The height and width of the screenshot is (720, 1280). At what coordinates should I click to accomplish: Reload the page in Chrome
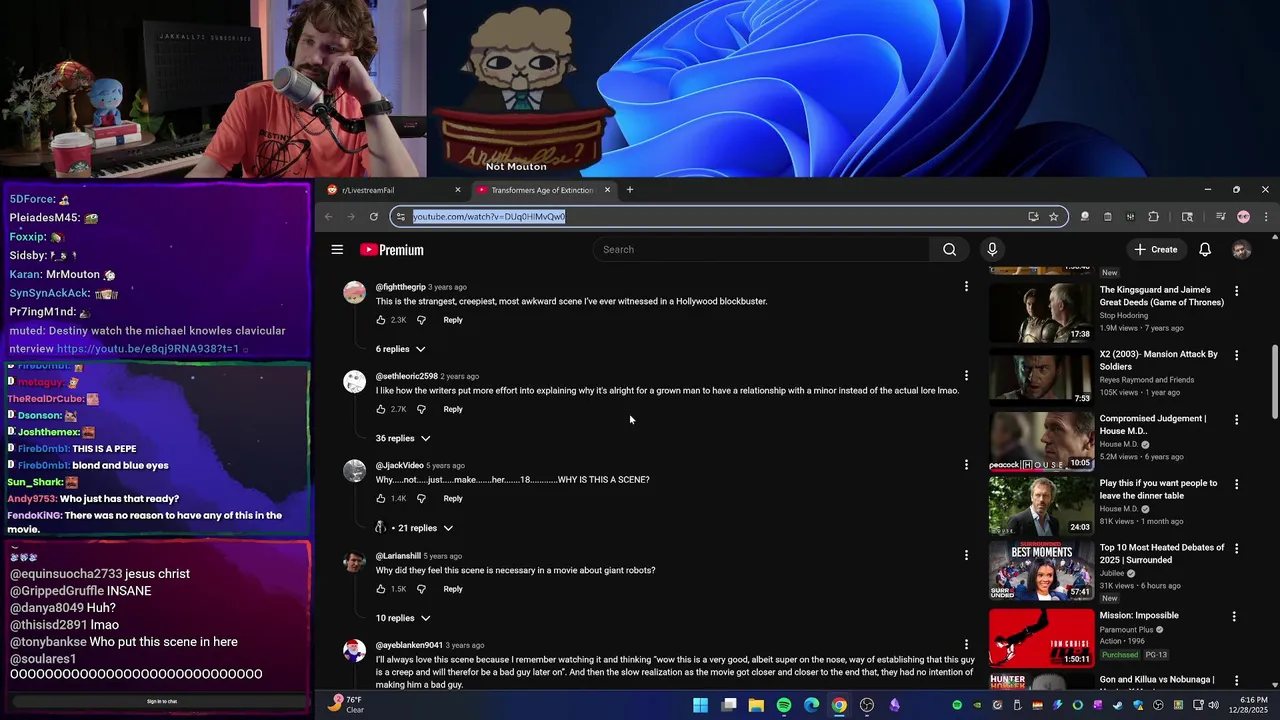tap(374, 217)
